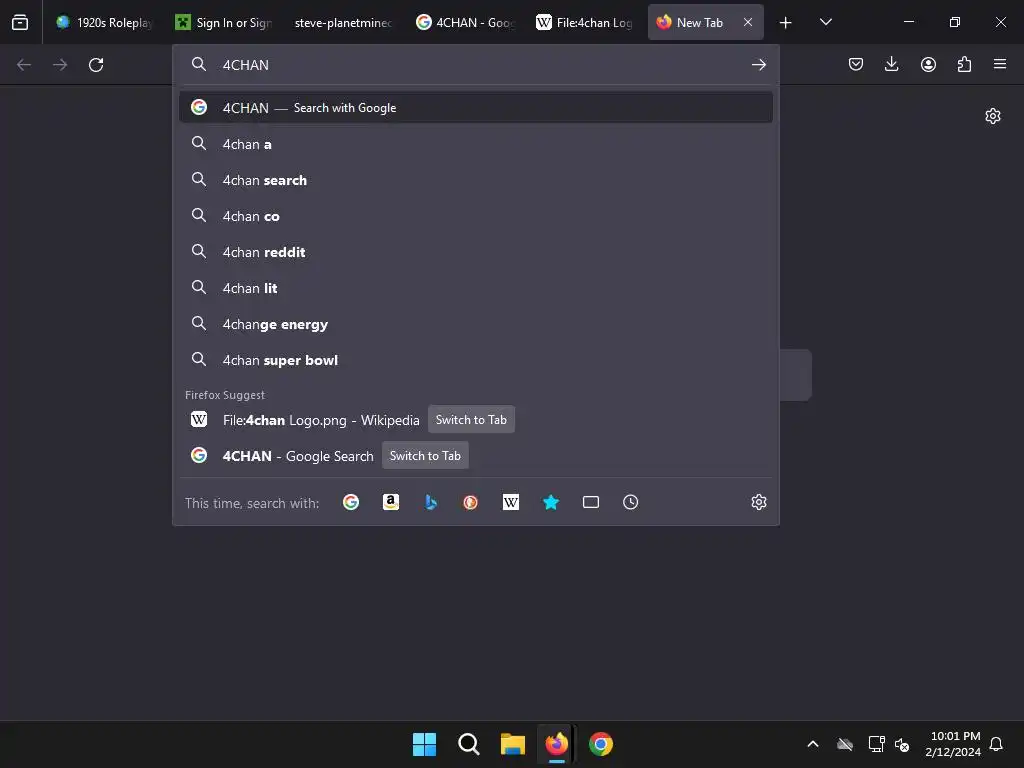Click the muted volume tray icon
The height and width of the screenshot is (768, 1024).
[x=902, y=744]
